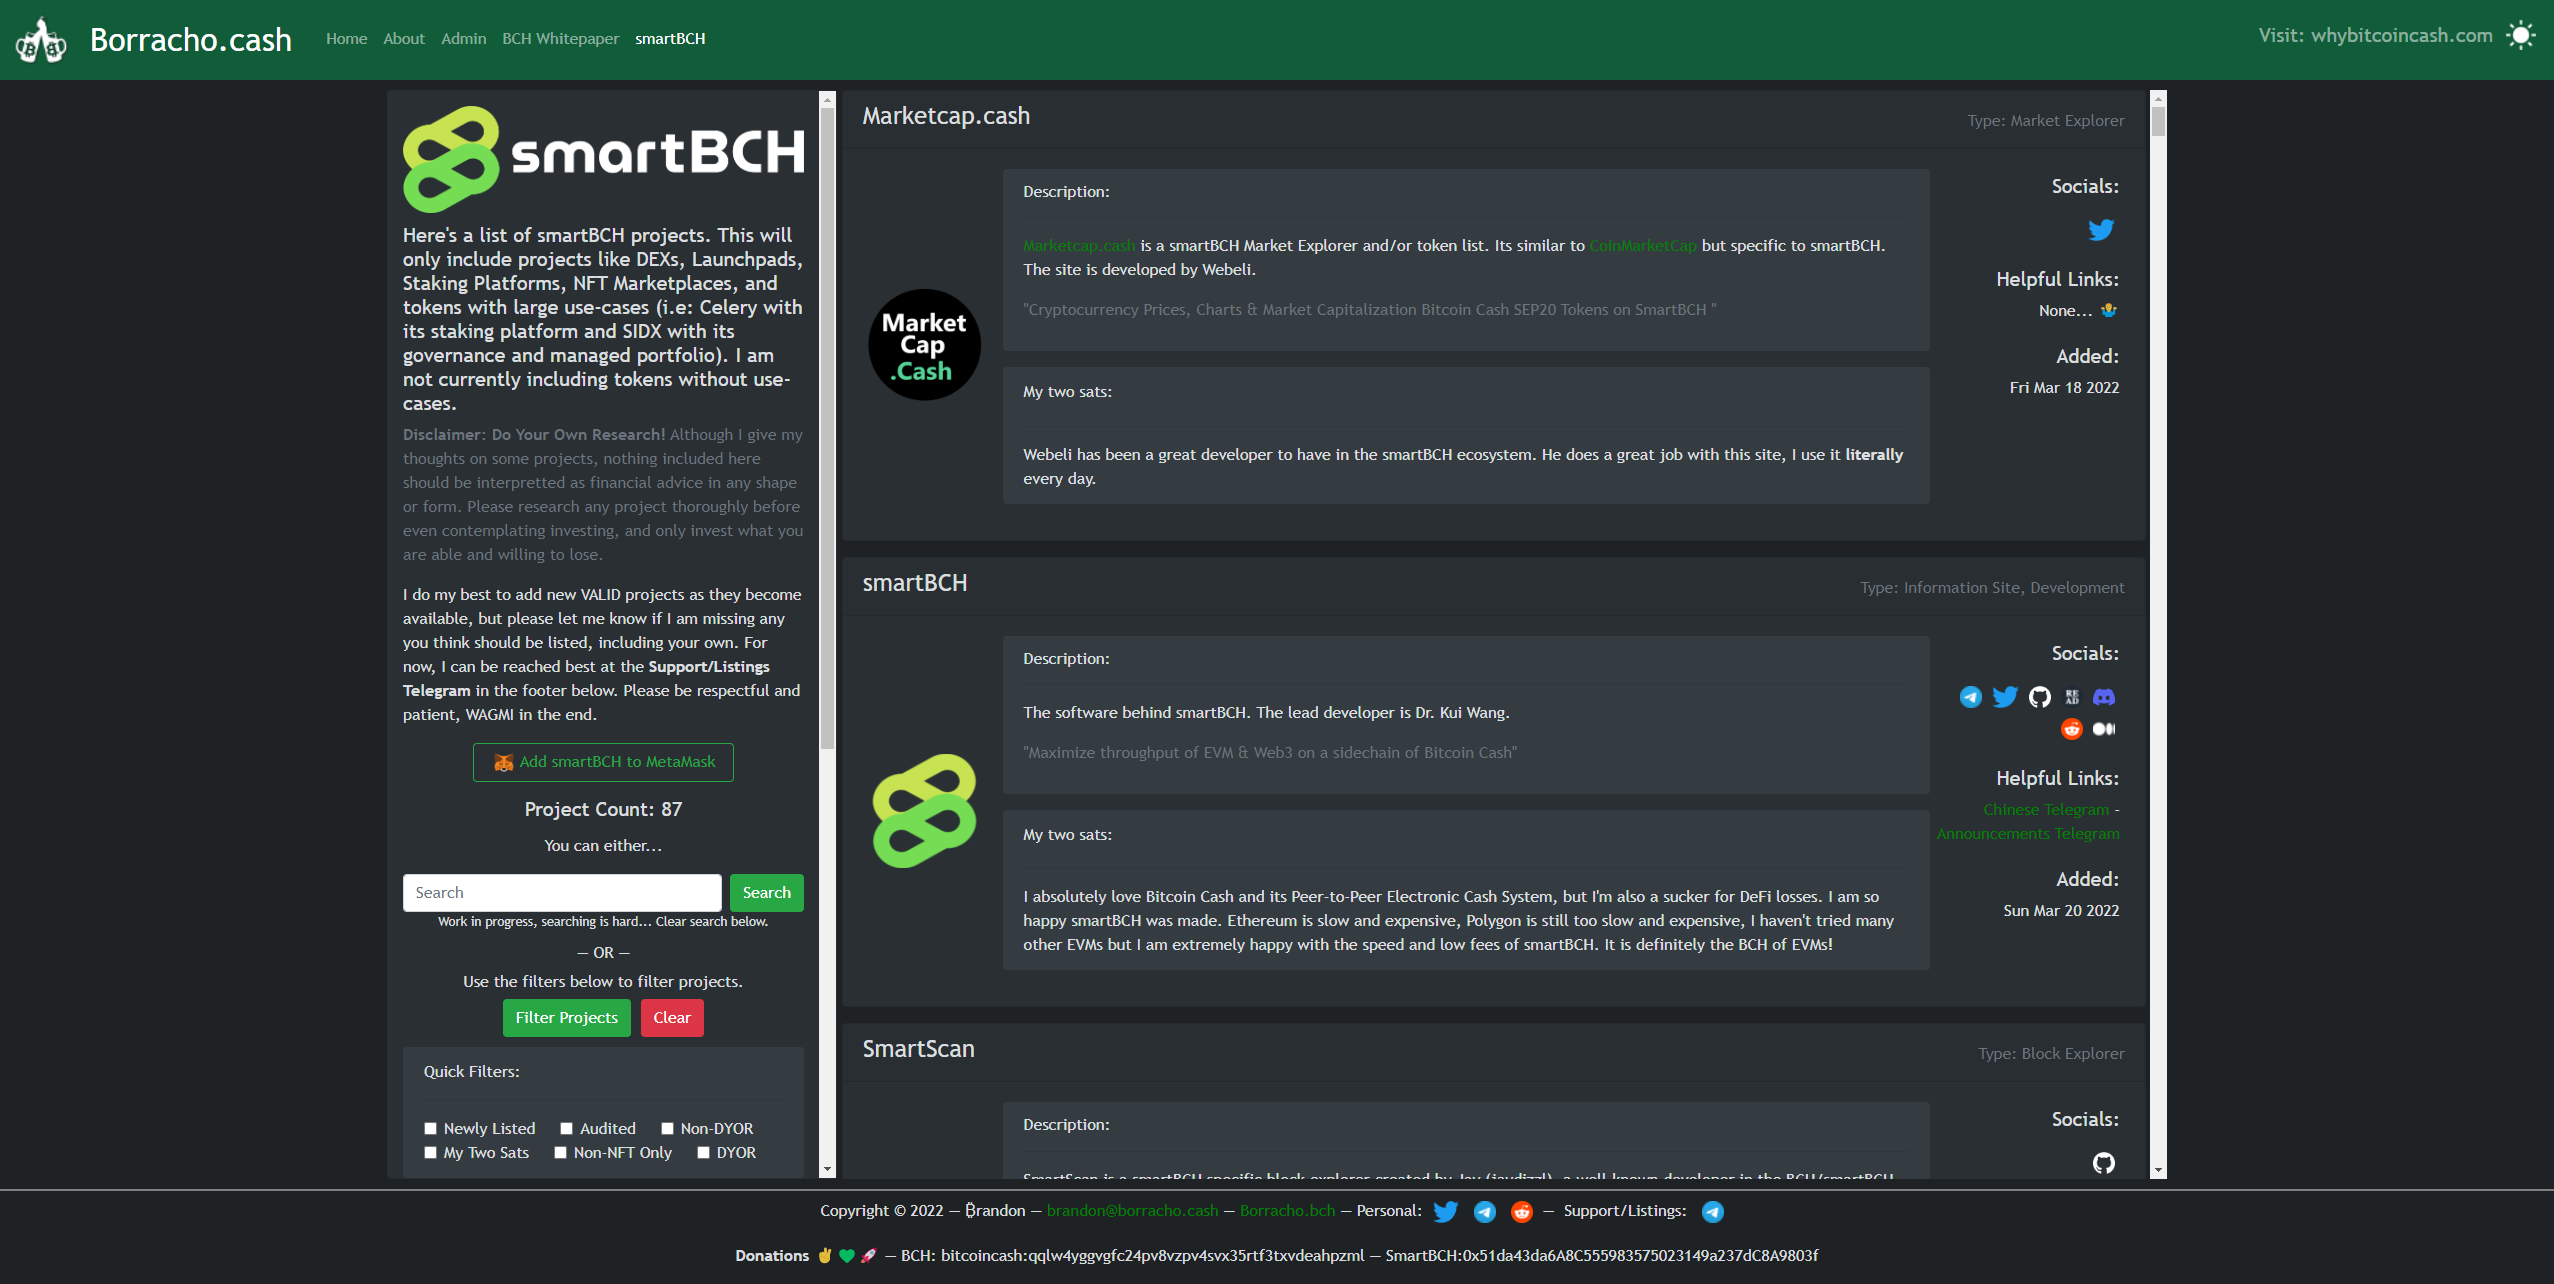Enable the Newly Listed quick filter
2554x1284 pixels.
click(431, 1129)
